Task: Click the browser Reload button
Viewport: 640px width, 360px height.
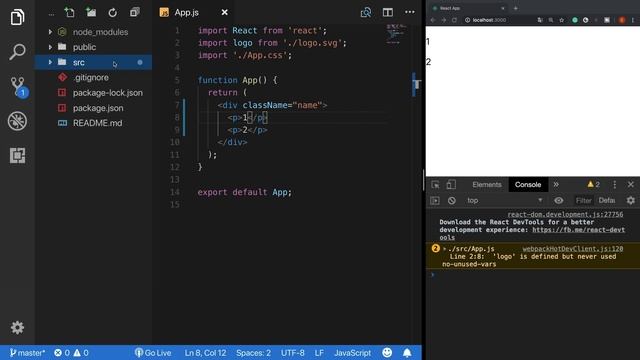Action: pyautogui.click(x=454, y=20)
